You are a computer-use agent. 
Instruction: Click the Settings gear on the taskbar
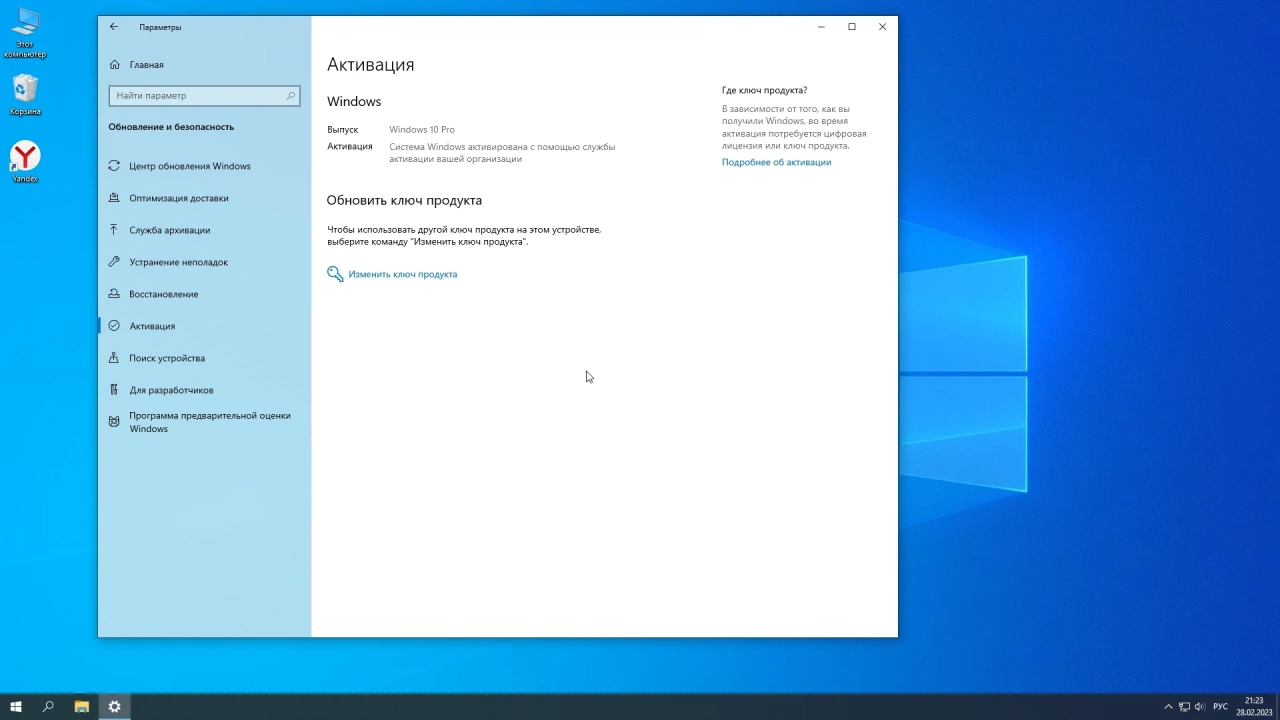(x=114, y=707)
